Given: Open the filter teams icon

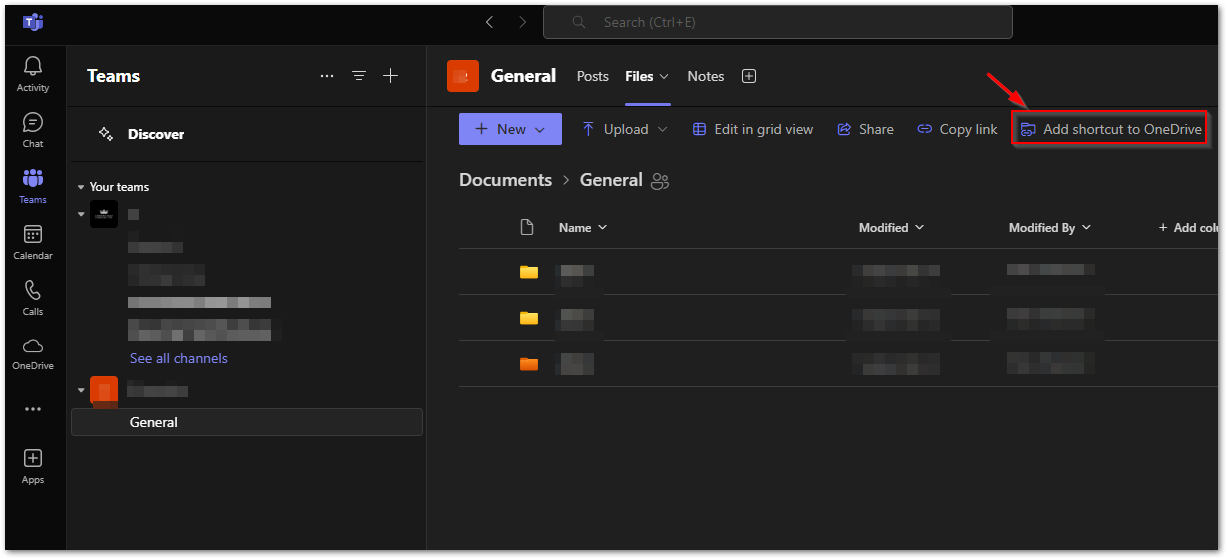Looking at the screenshot, I should point(359,76).
